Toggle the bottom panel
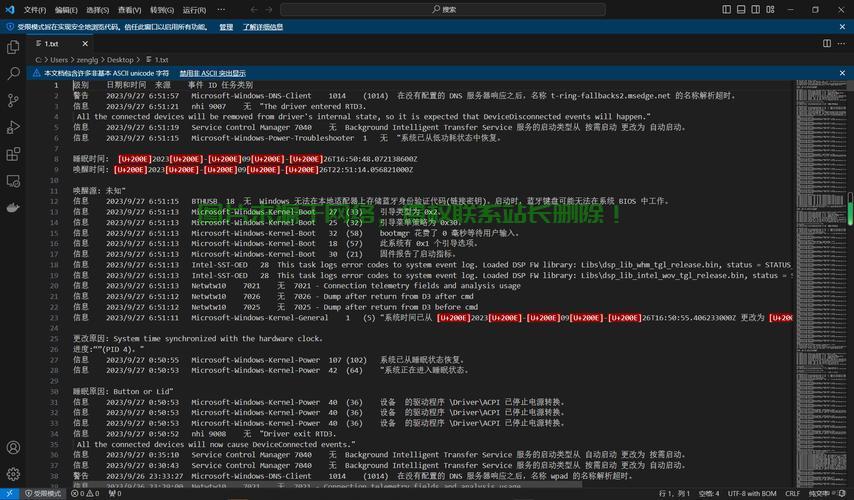 click(741, 9)
